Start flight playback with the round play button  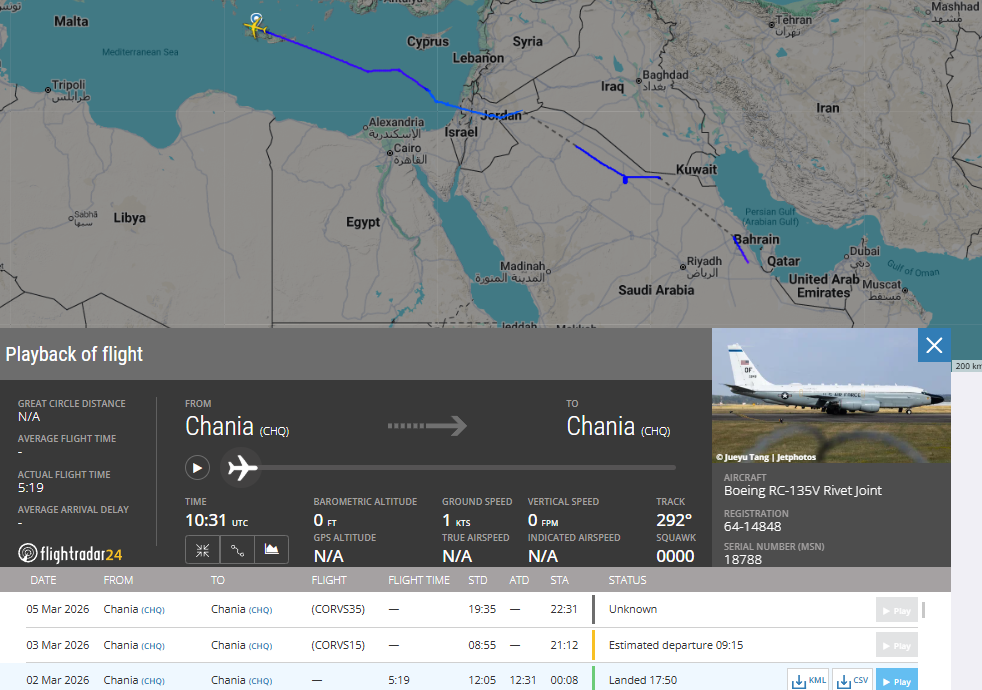(x=197, y=467)
